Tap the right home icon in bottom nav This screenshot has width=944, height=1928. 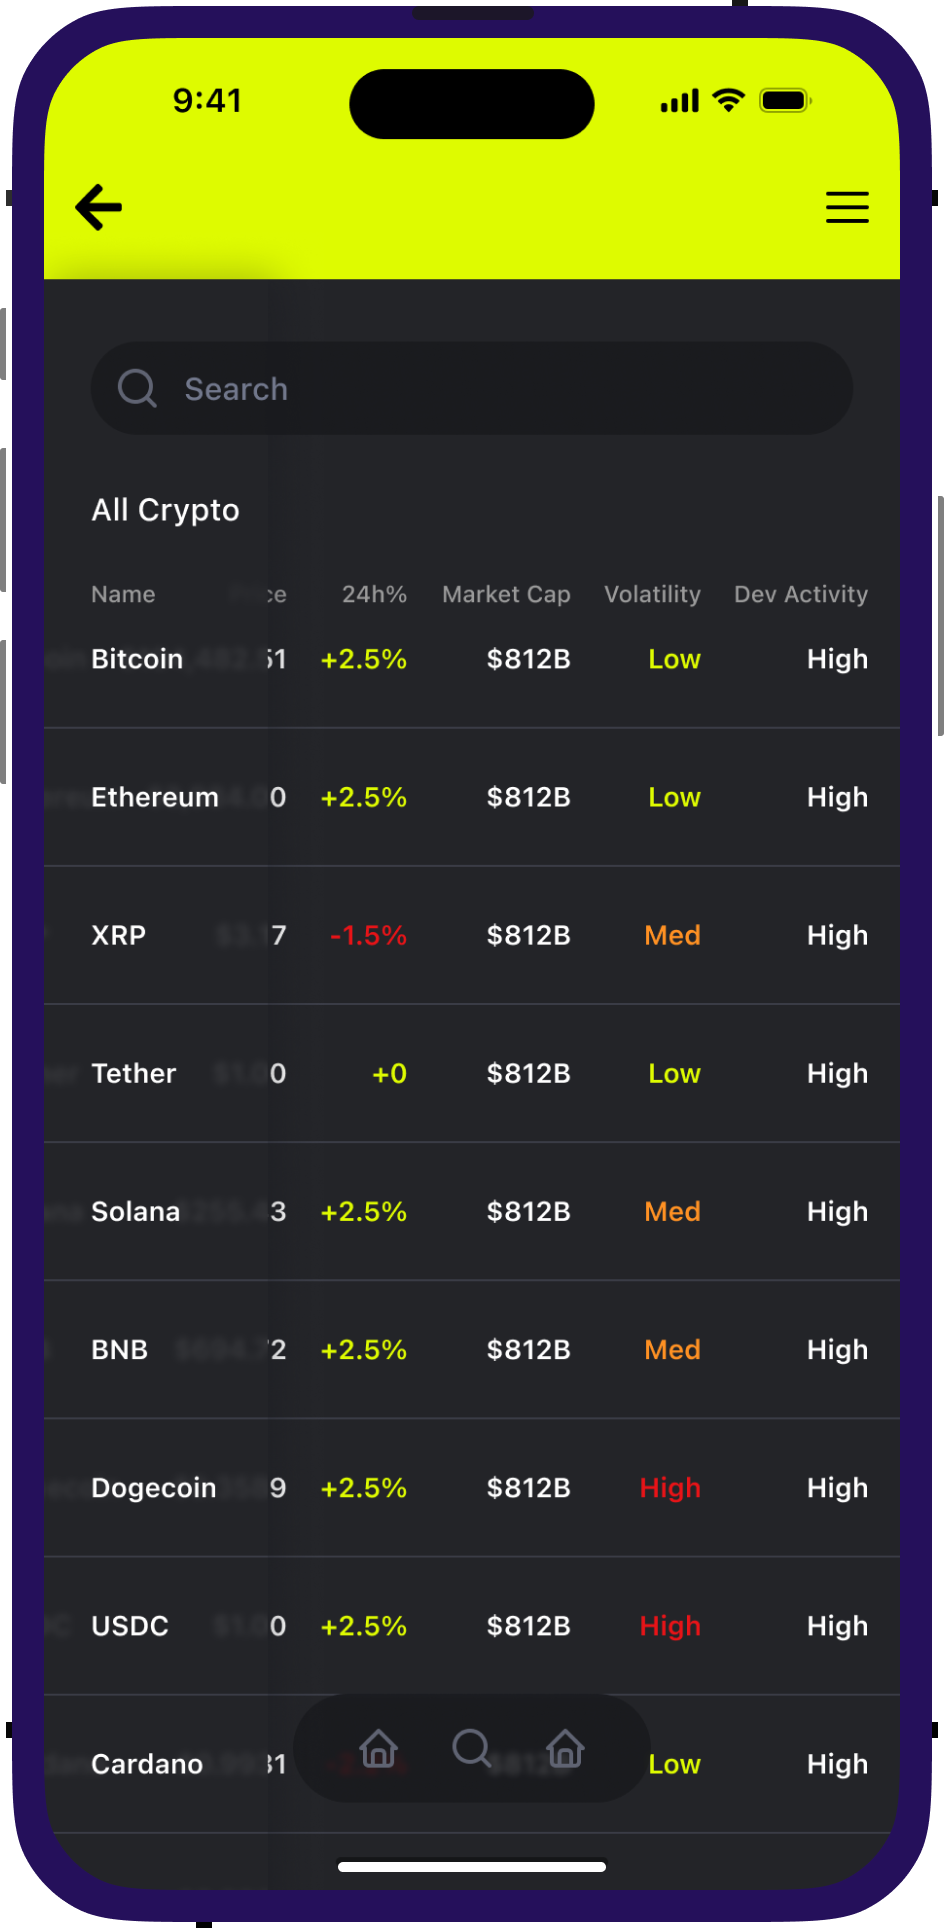tap(565, 1748)
